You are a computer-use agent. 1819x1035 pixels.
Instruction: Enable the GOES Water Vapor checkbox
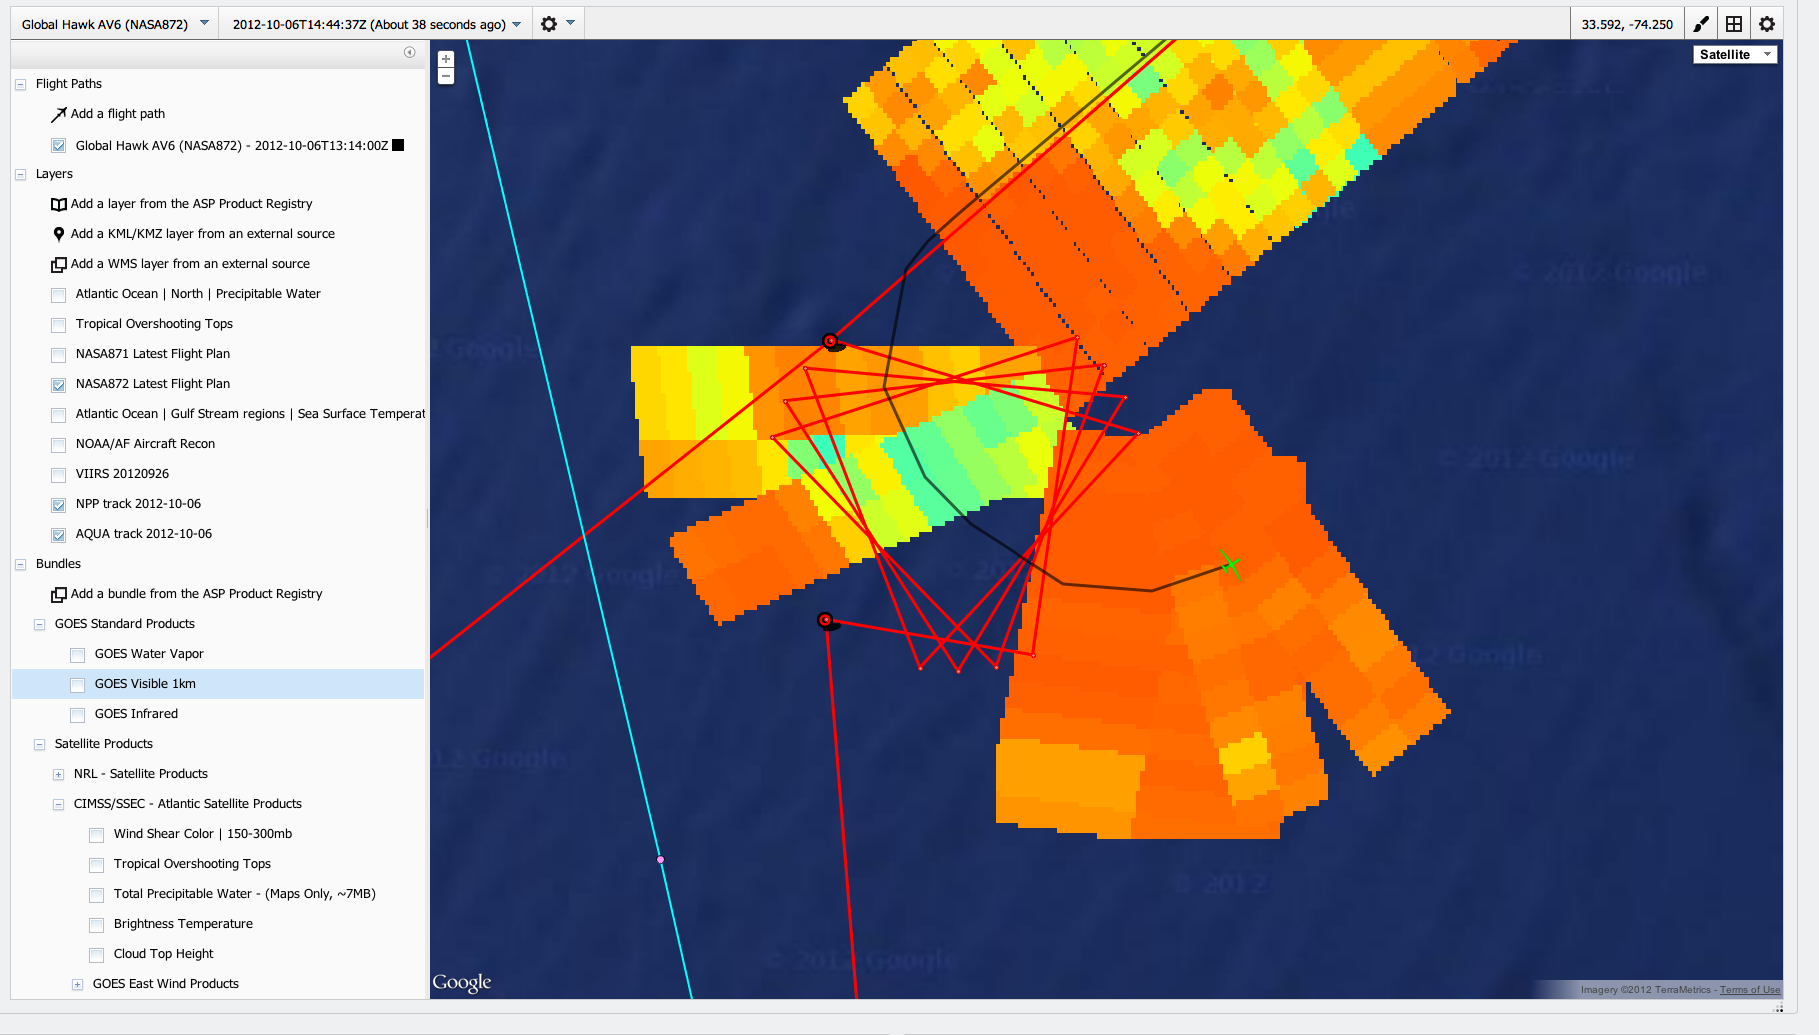click(x=78, y=655)
